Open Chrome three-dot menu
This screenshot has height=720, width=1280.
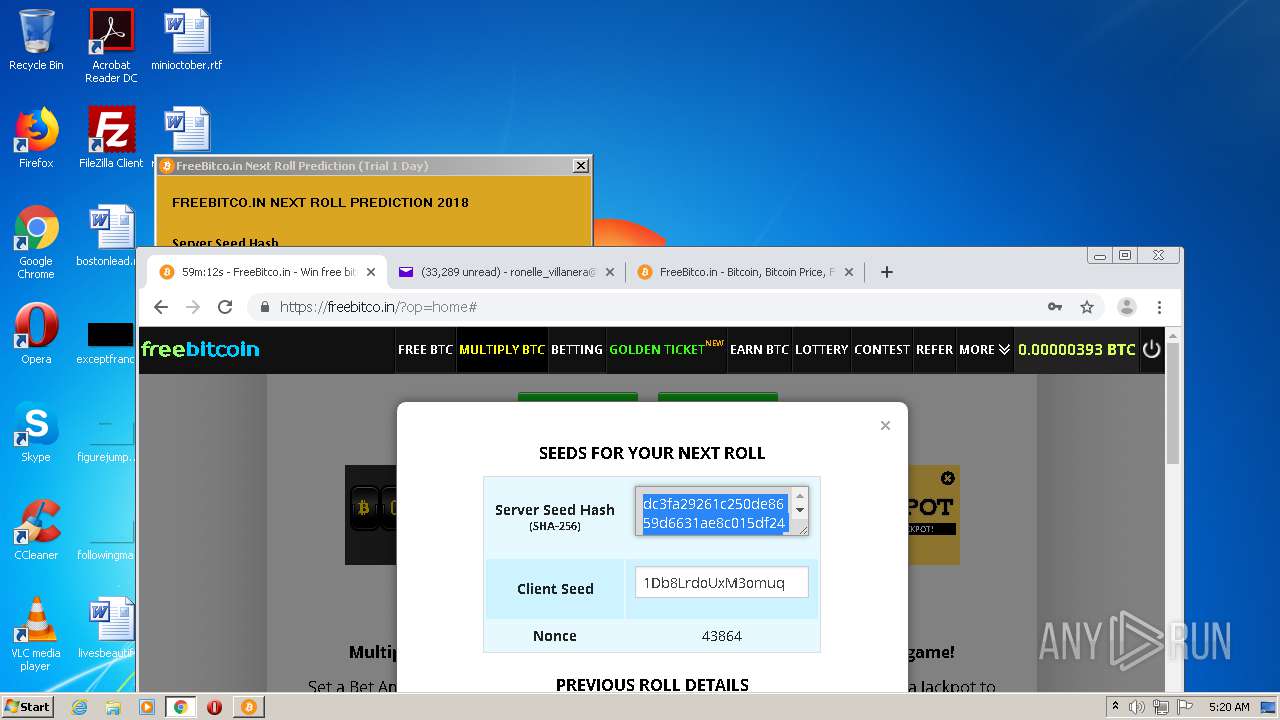1159,307
